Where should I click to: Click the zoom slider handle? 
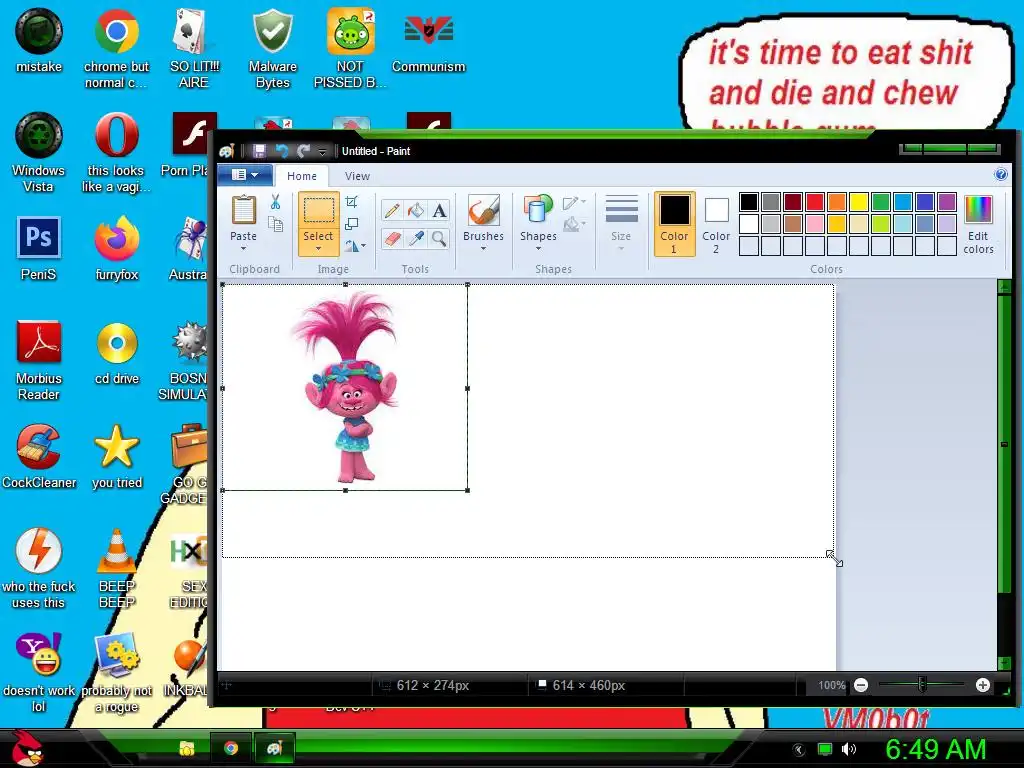(921, 685)
